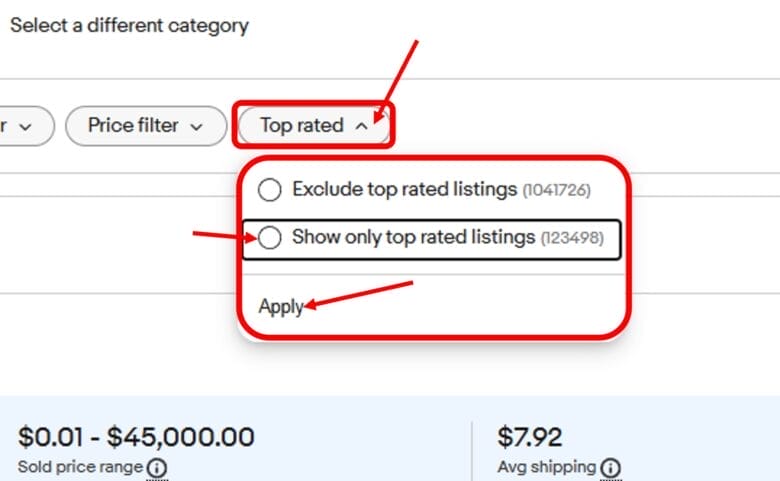Select the Exclude top rated listings radio button
This screenshot has width=780, height=481.
click(x=269, y=190)
